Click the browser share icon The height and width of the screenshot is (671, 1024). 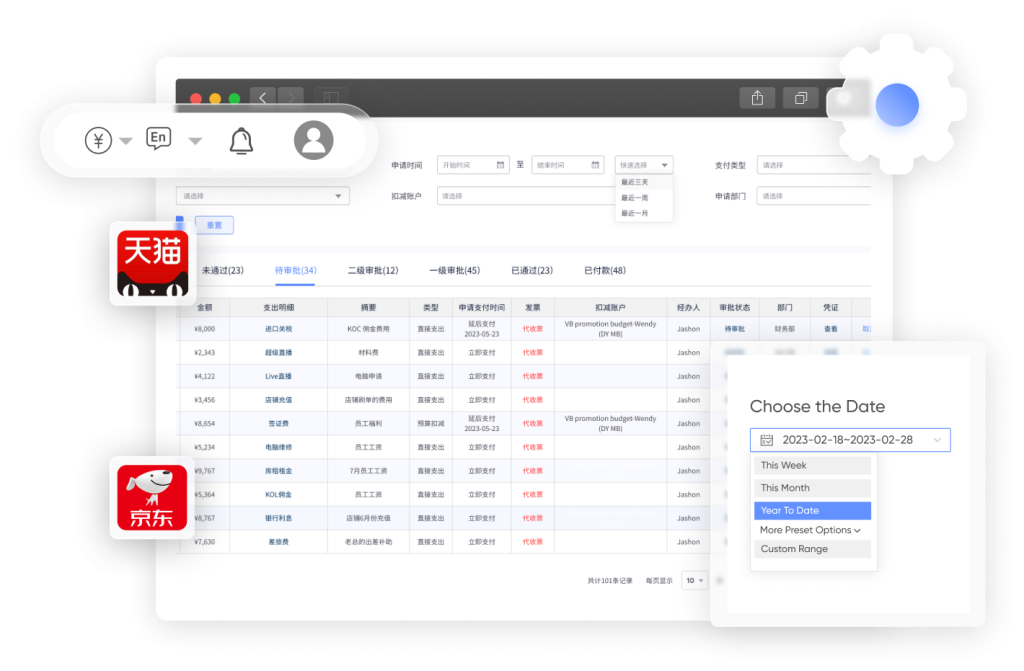pos(757,98)
